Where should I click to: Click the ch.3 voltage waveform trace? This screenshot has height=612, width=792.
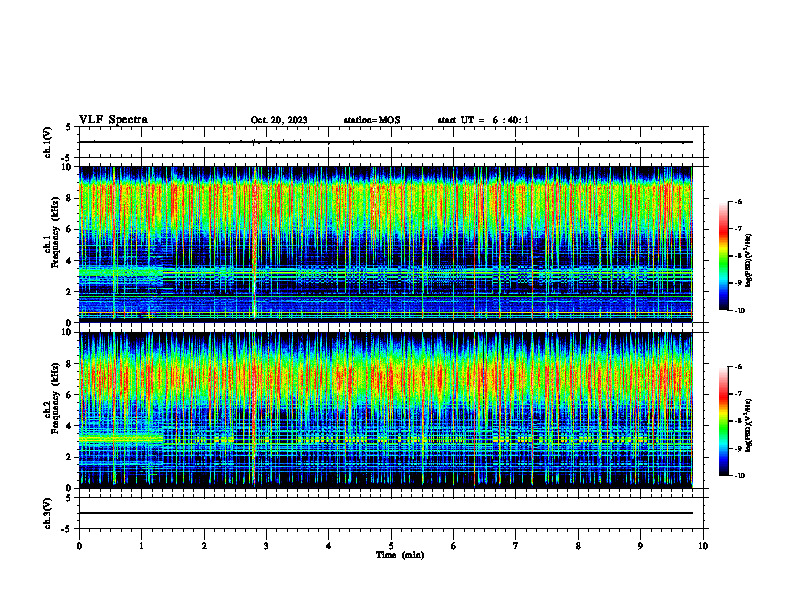click(385, 513)
